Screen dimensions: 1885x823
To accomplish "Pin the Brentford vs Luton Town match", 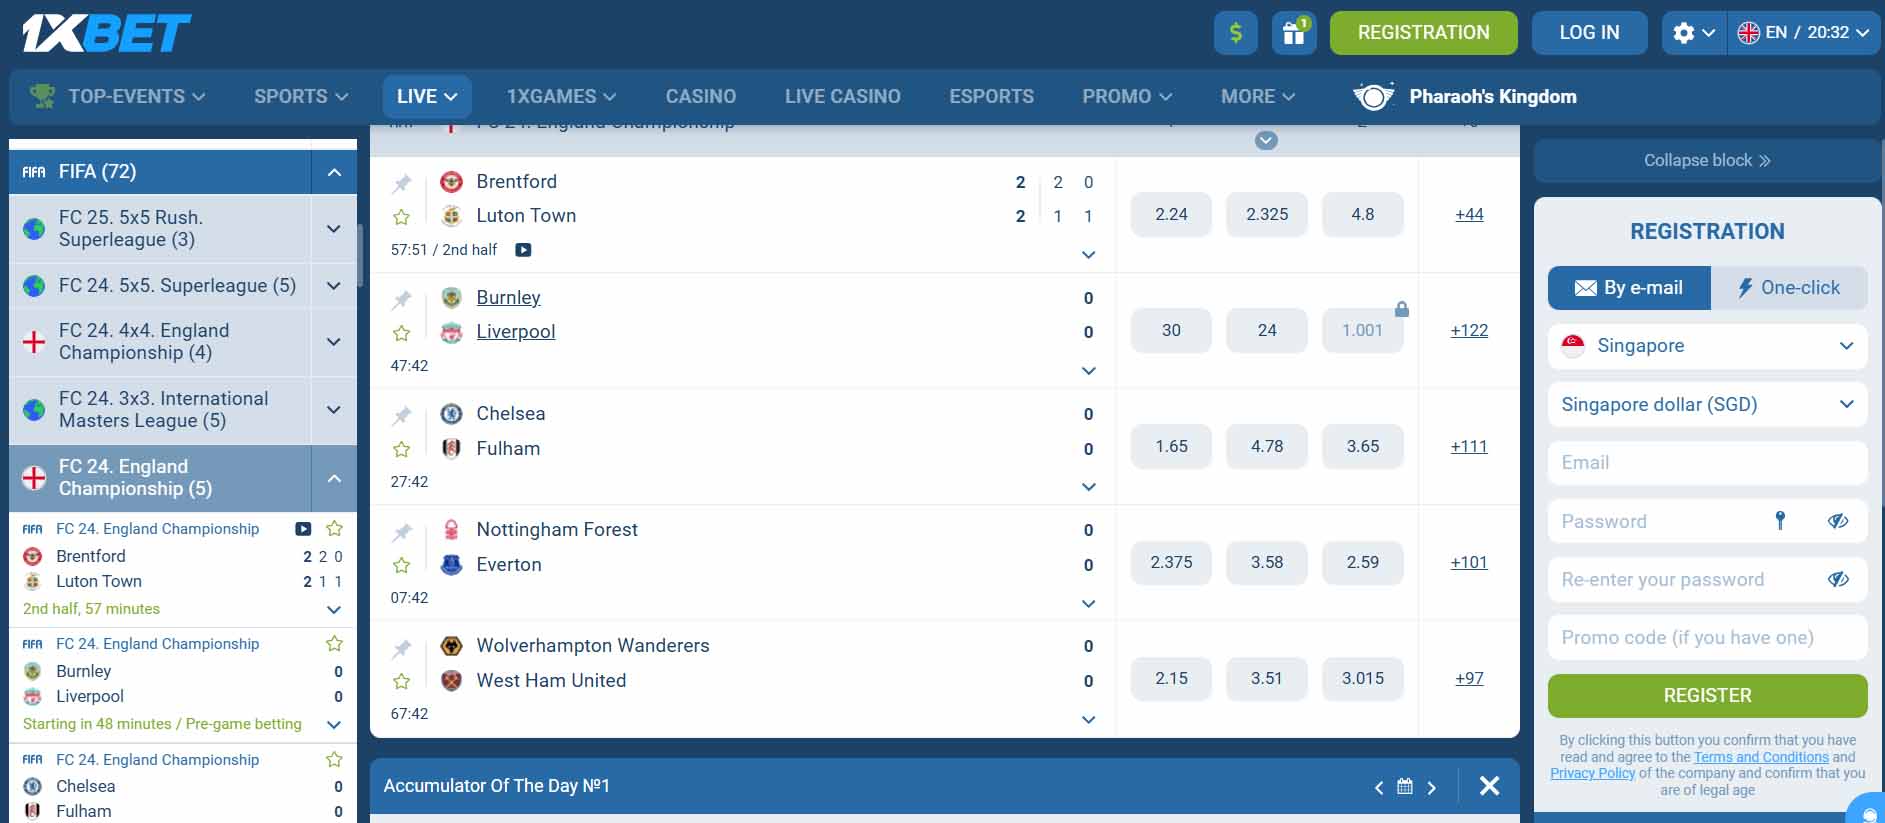I will point(402,183).
